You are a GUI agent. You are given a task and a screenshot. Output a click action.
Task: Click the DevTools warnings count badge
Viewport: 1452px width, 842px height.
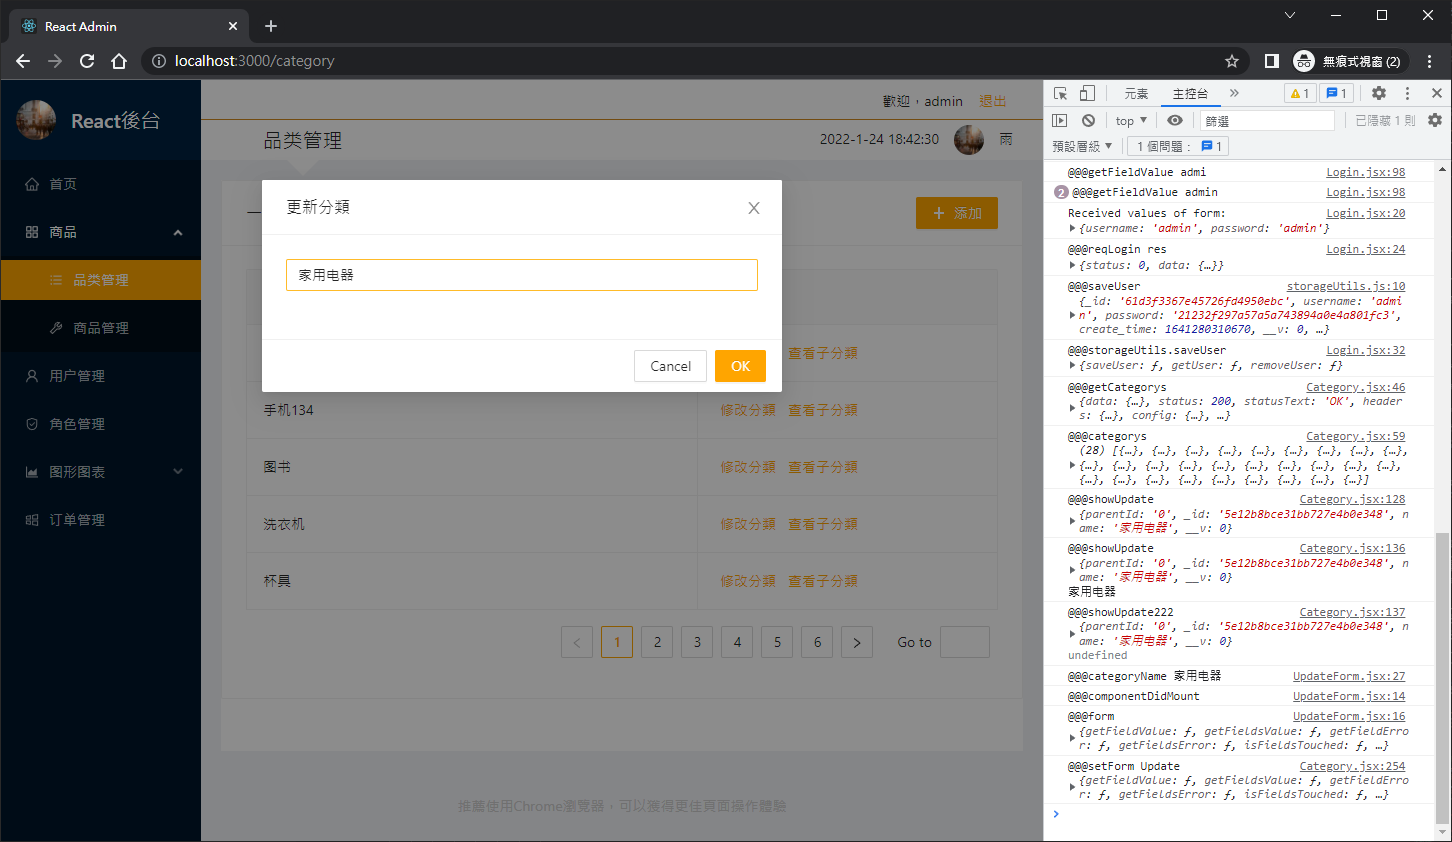pos(1300,93)
